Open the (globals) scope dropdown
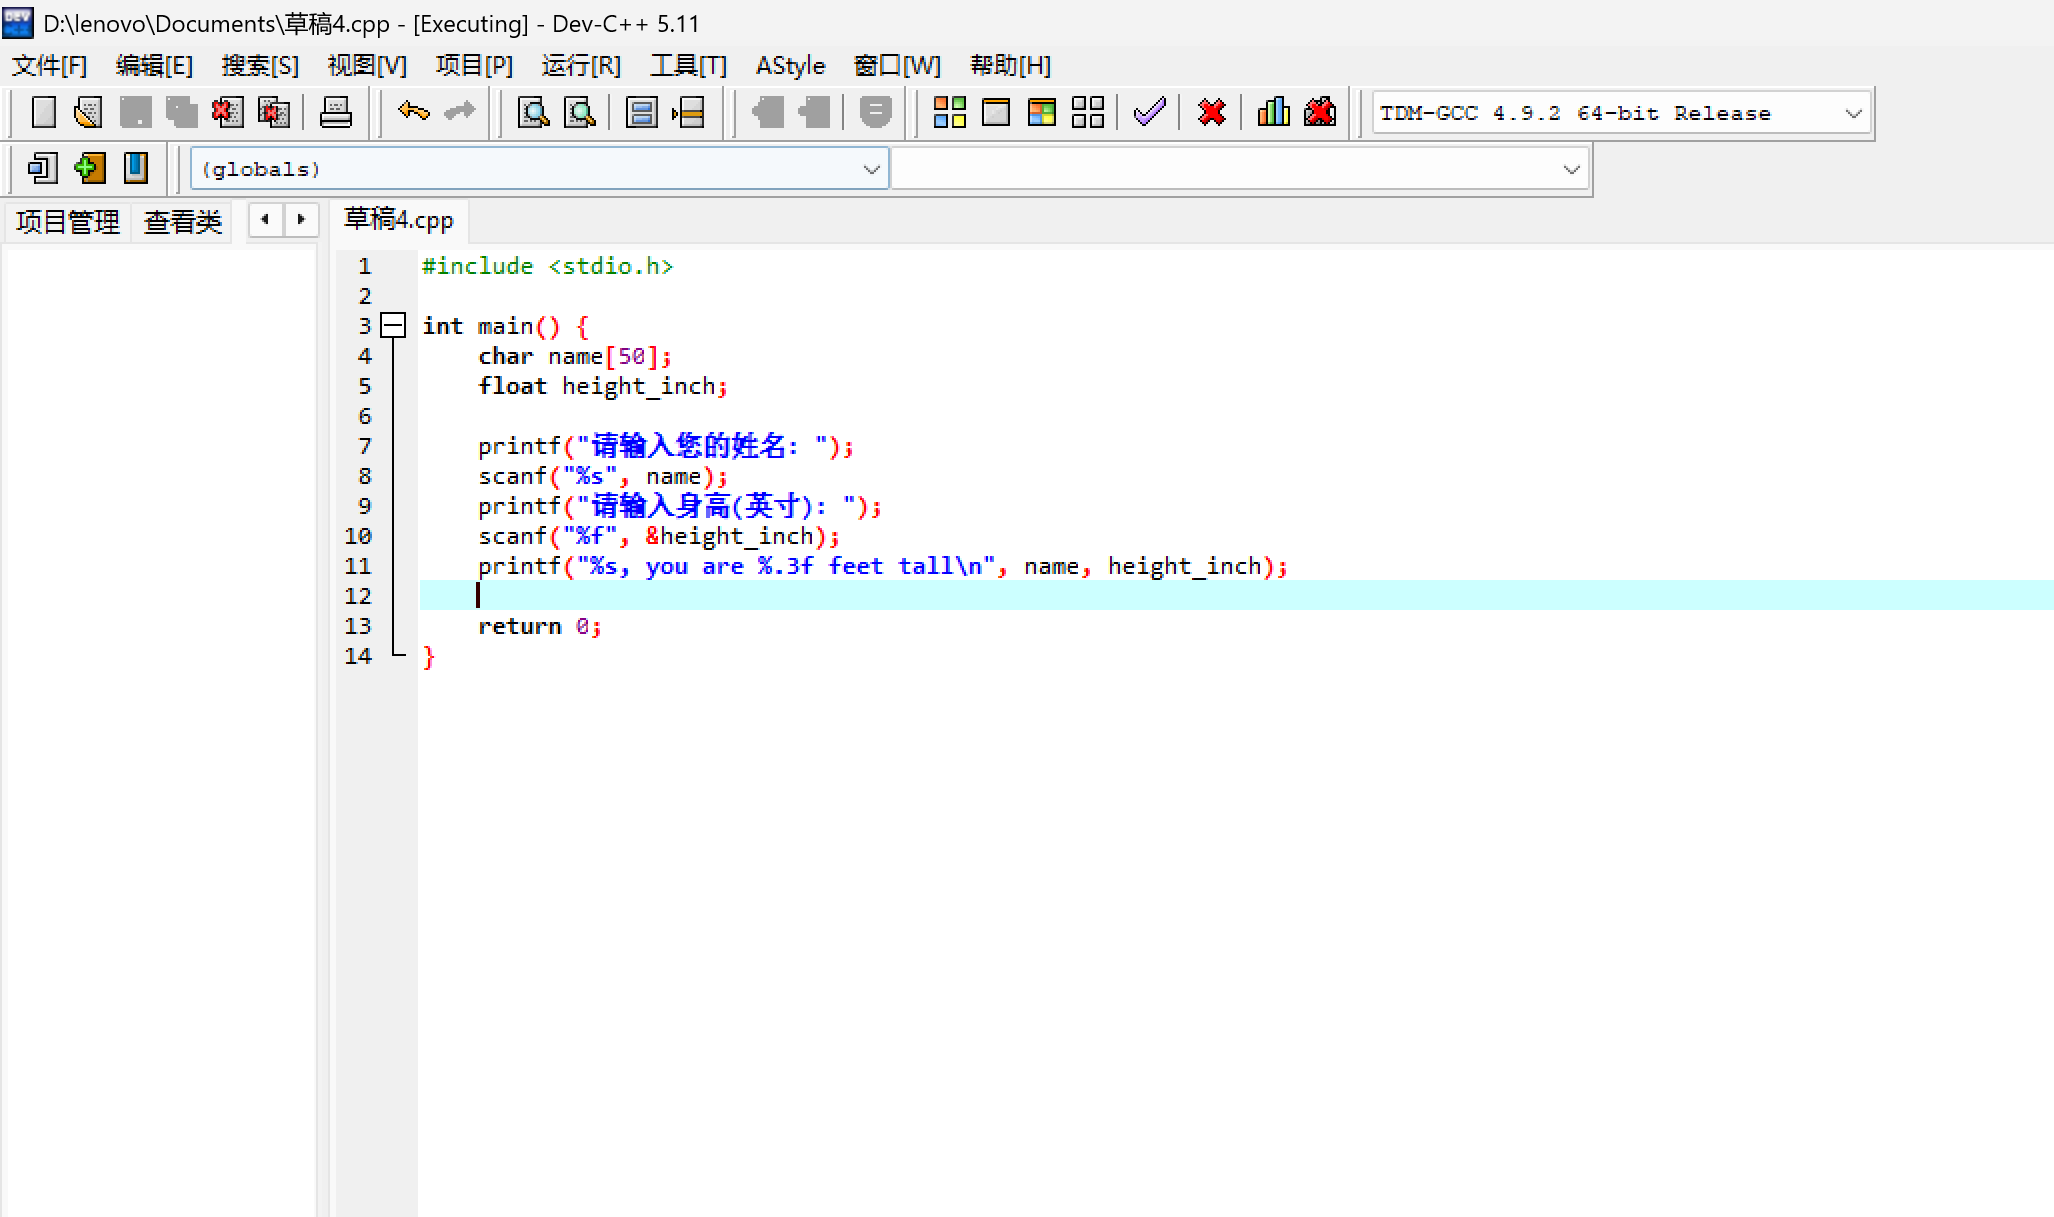2054x1217 pixels. coord(870,170)
